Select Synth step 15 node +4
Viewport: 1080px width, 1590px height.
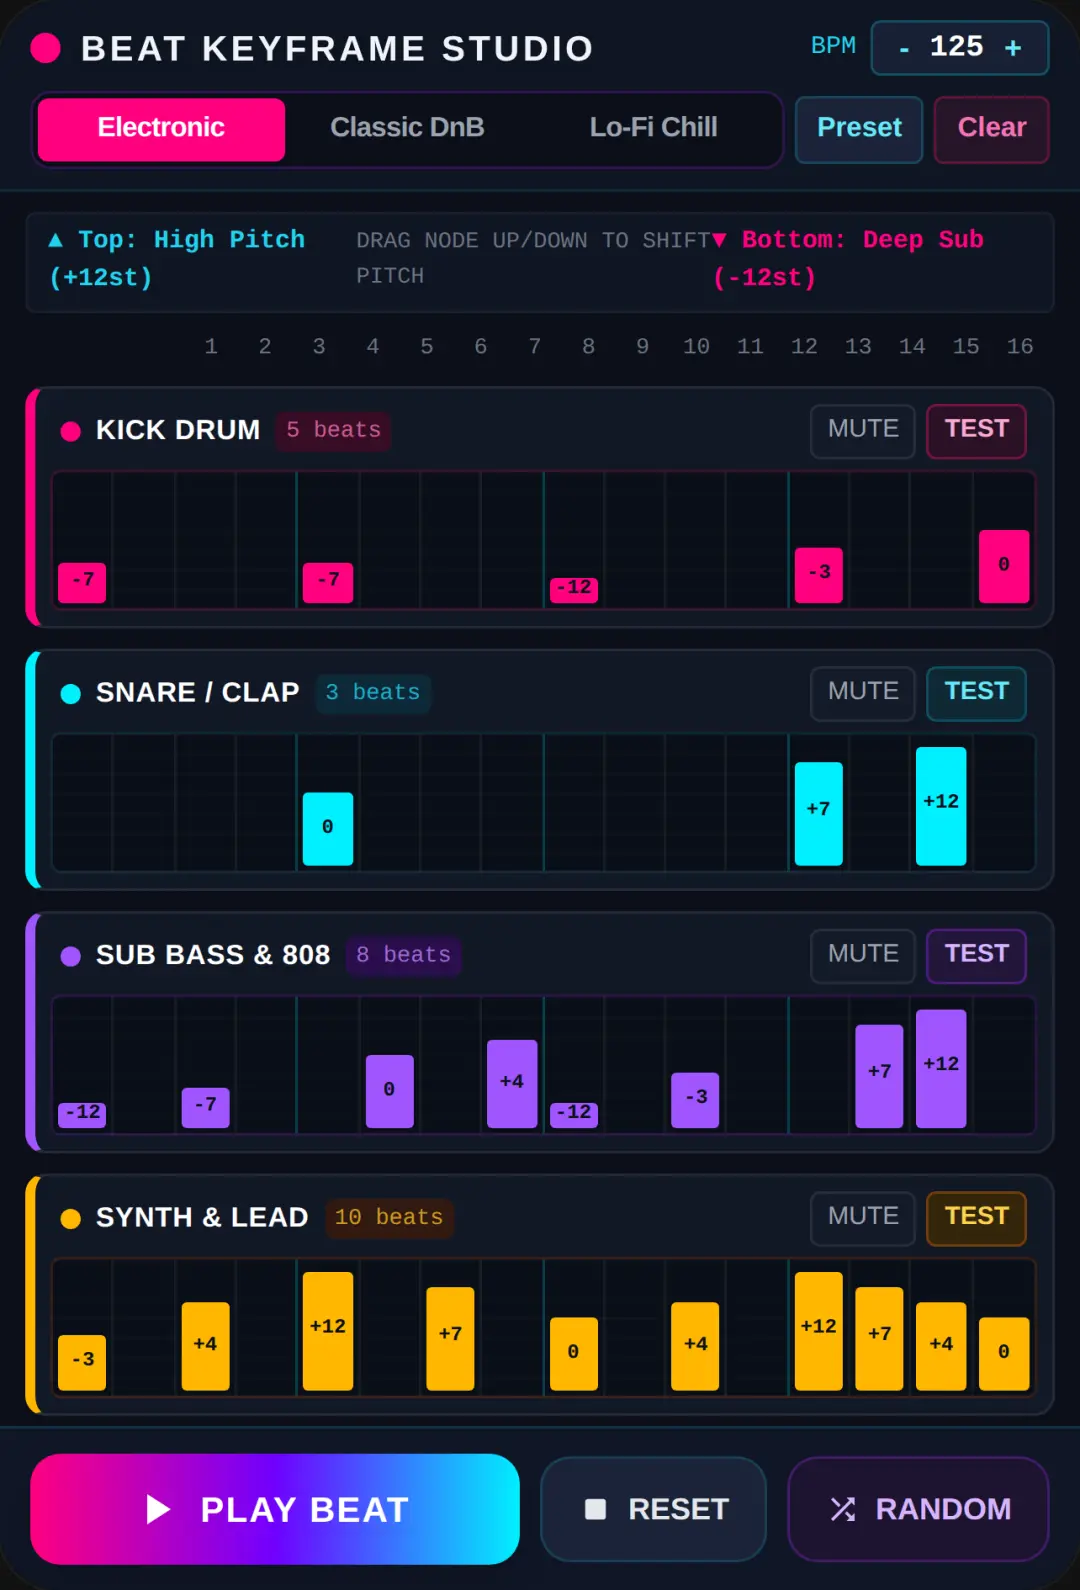click(941, 1346)
